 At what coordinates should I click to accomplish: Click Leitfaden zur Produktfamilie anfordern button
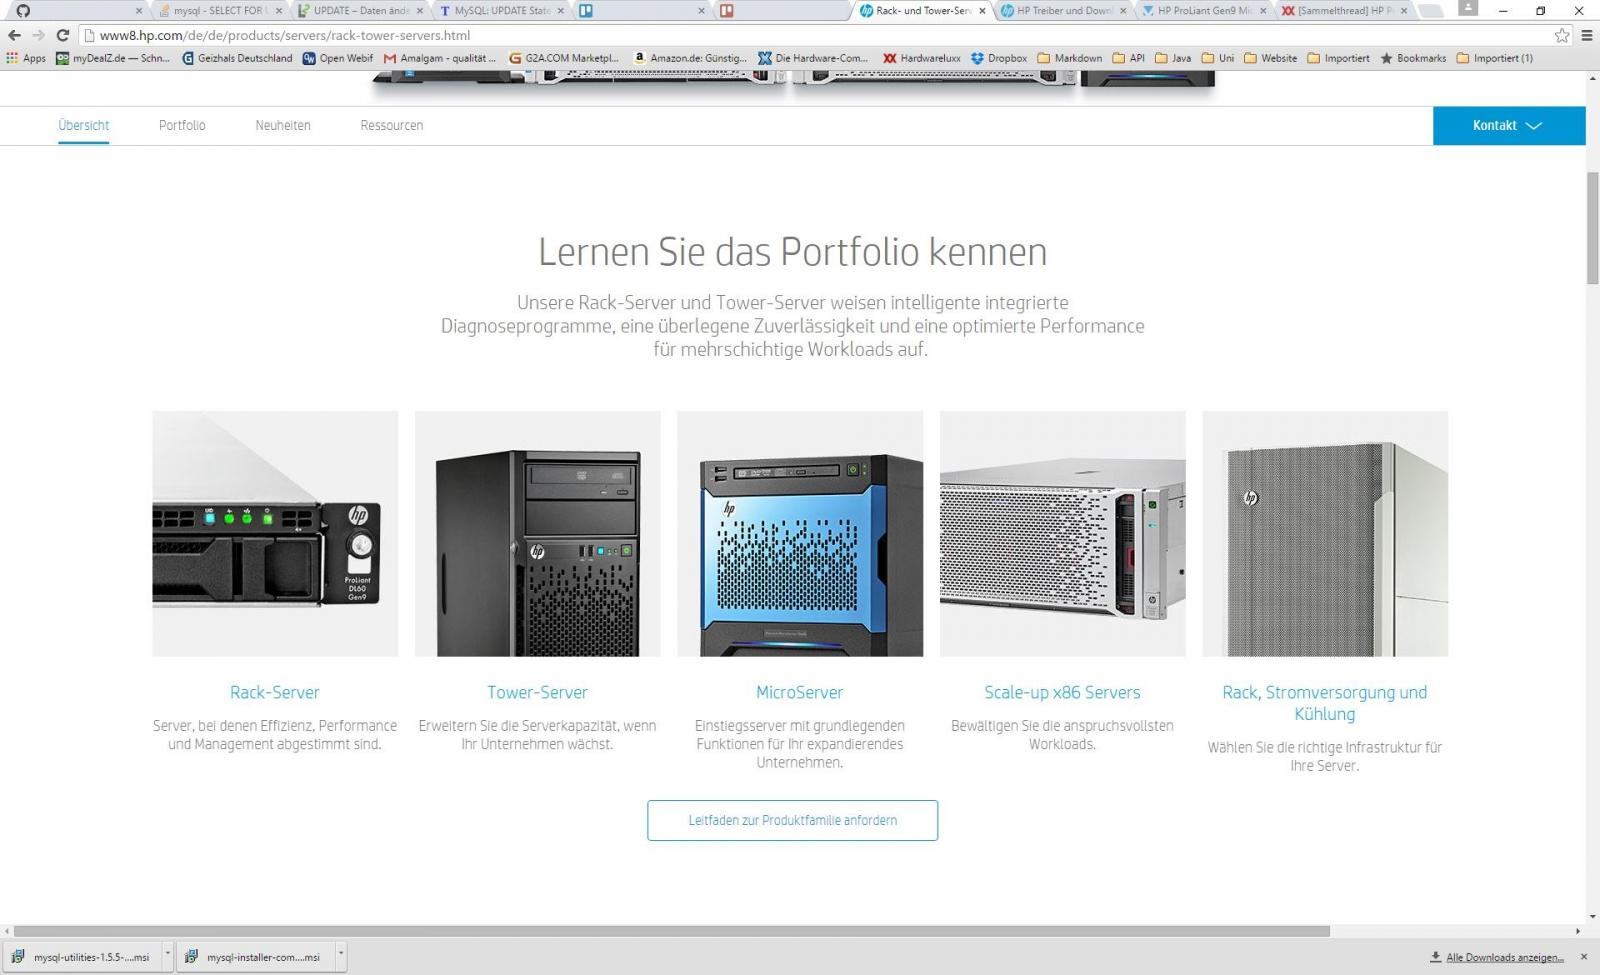click(x=793, y=820)
